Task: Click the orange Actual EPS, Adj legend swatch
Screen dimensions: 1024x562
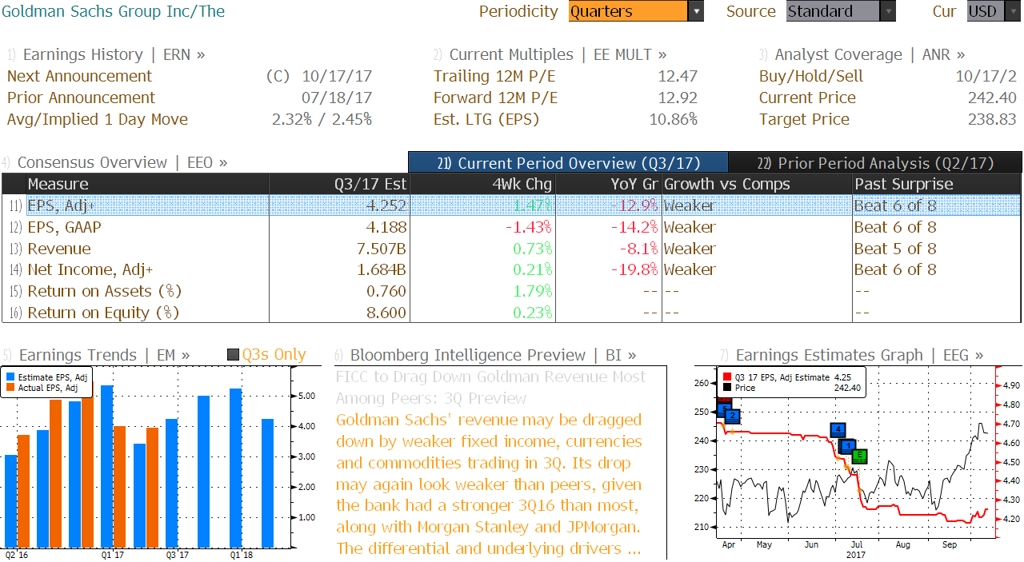Action: [10, 388]
